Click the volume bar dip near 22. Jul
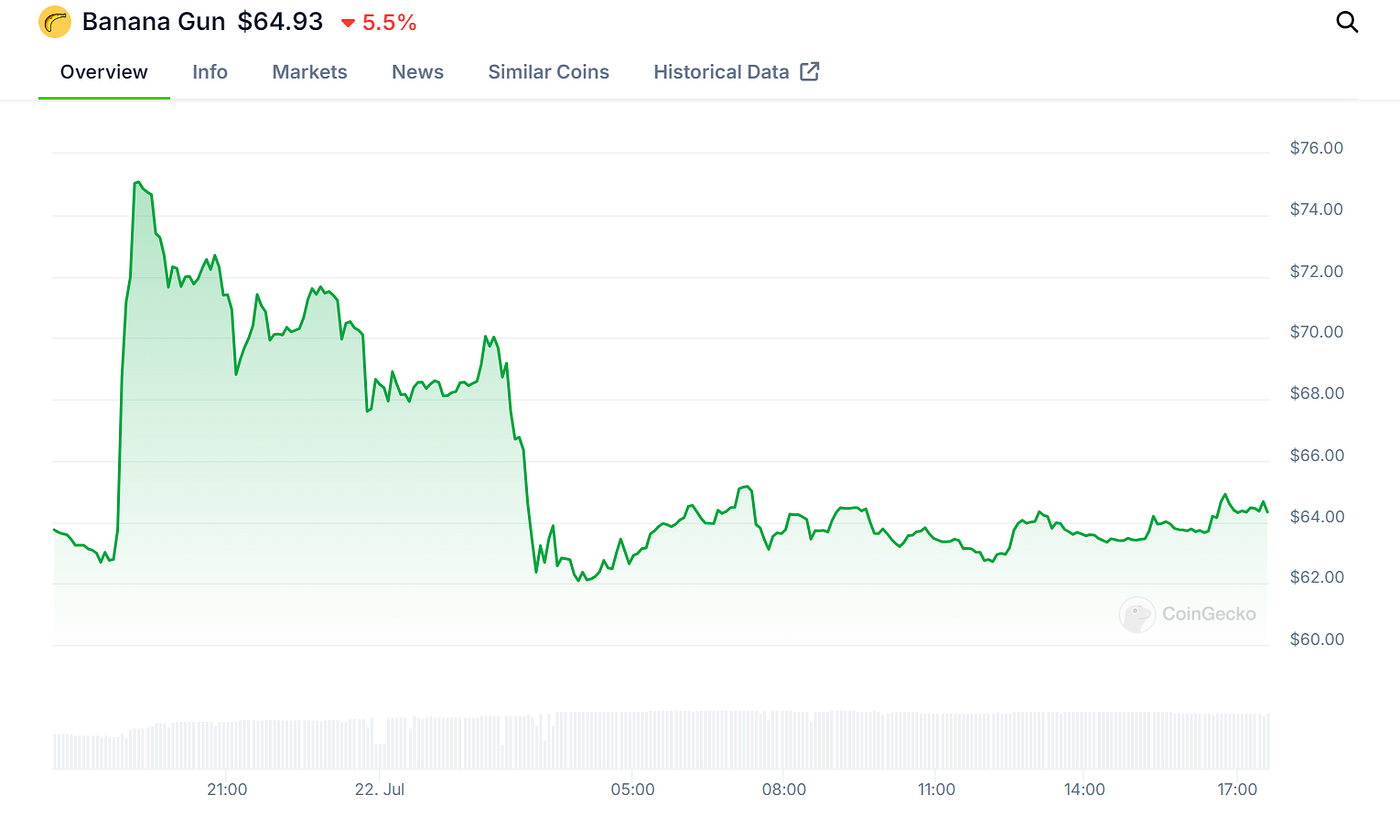Screen dimensions: 1400x826 (x=380, y=757)
